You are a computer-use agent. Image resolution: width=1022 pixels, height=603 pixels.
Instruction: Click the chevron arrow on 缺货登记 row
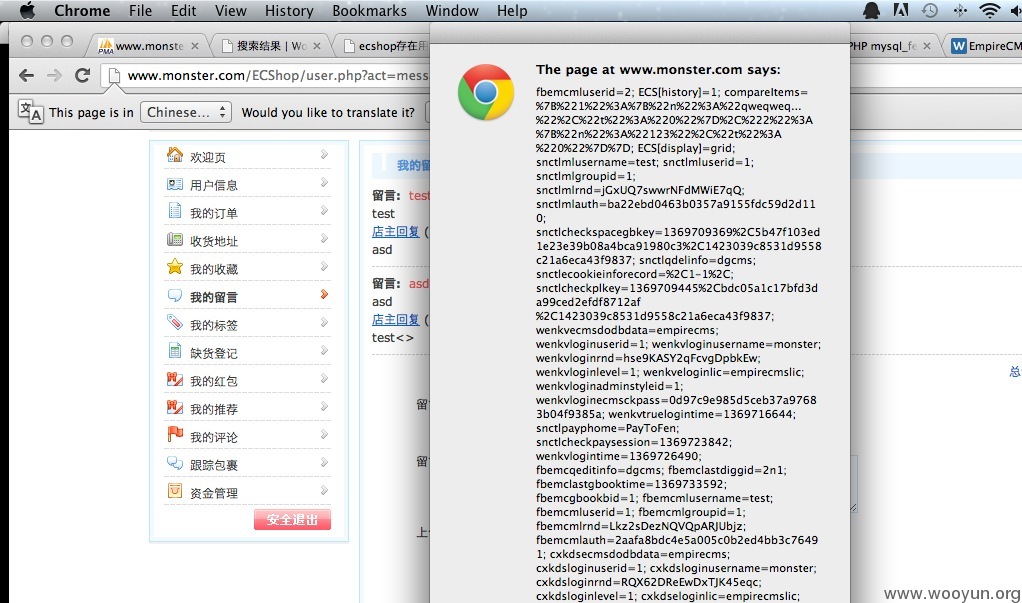click(x=324, y=351)
